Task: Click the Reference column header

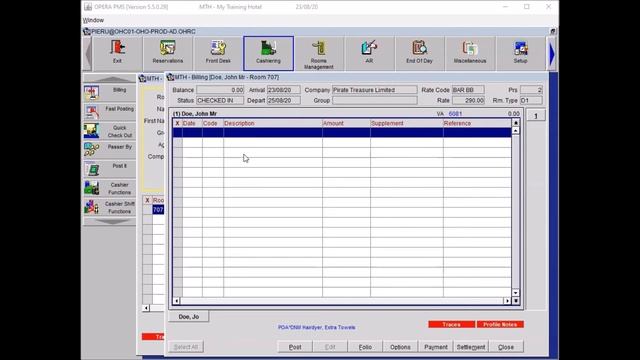Action: 477,123
